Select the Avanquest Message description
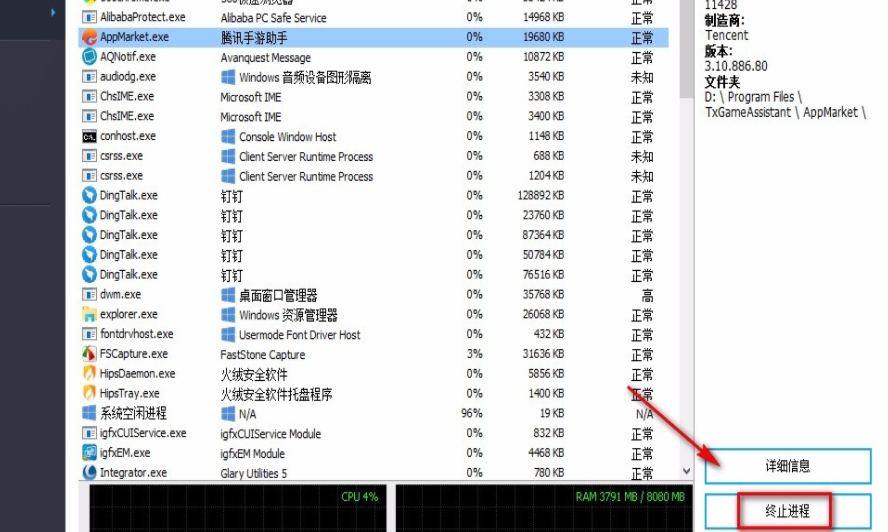This screenshot has width=888, height=532. [266, 58]
